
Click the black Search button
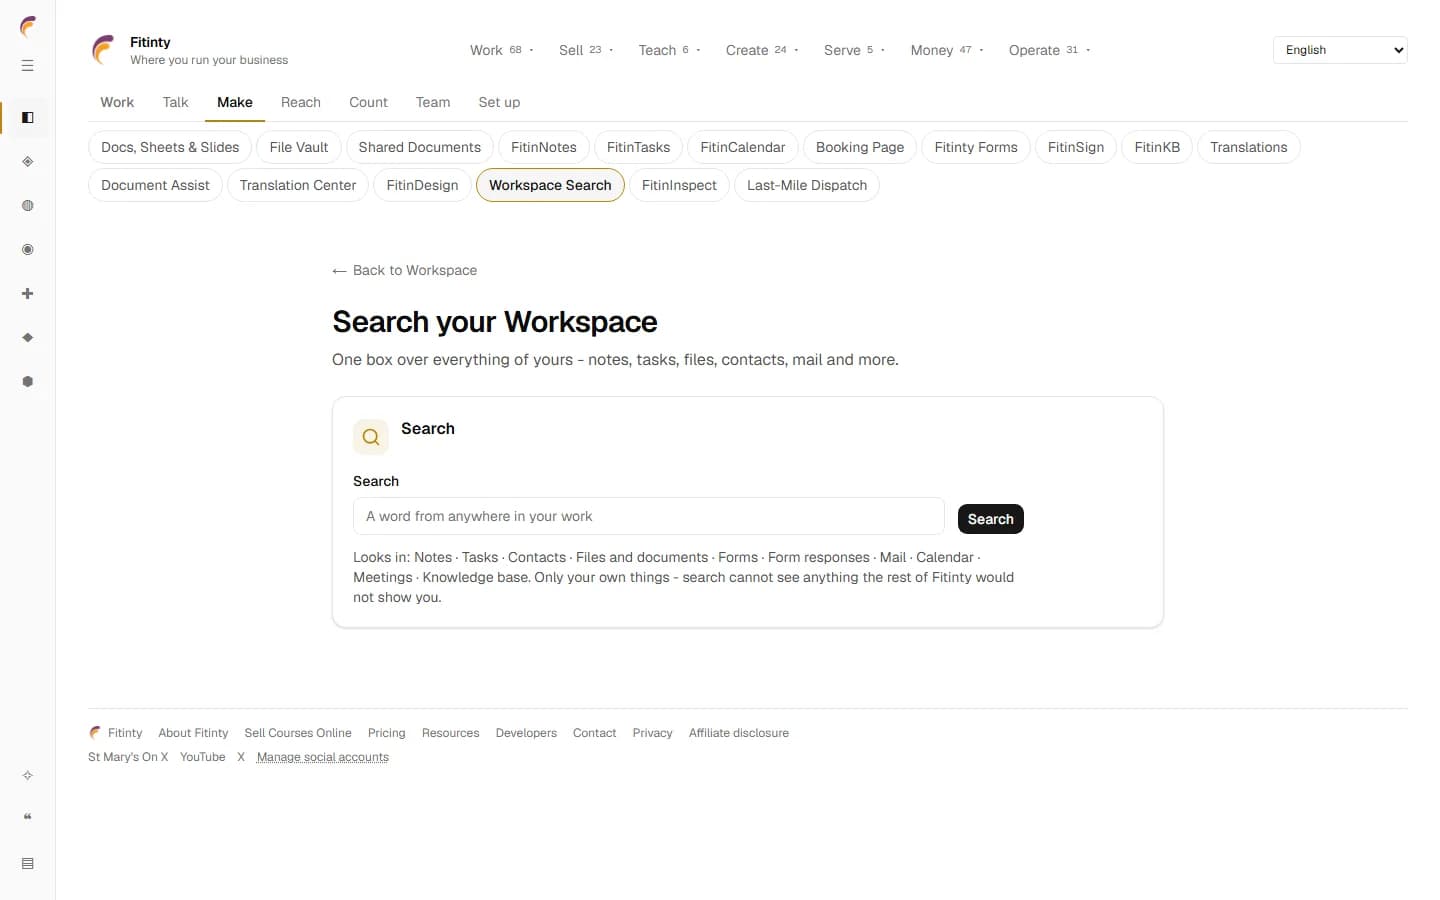tap(991, 519)
